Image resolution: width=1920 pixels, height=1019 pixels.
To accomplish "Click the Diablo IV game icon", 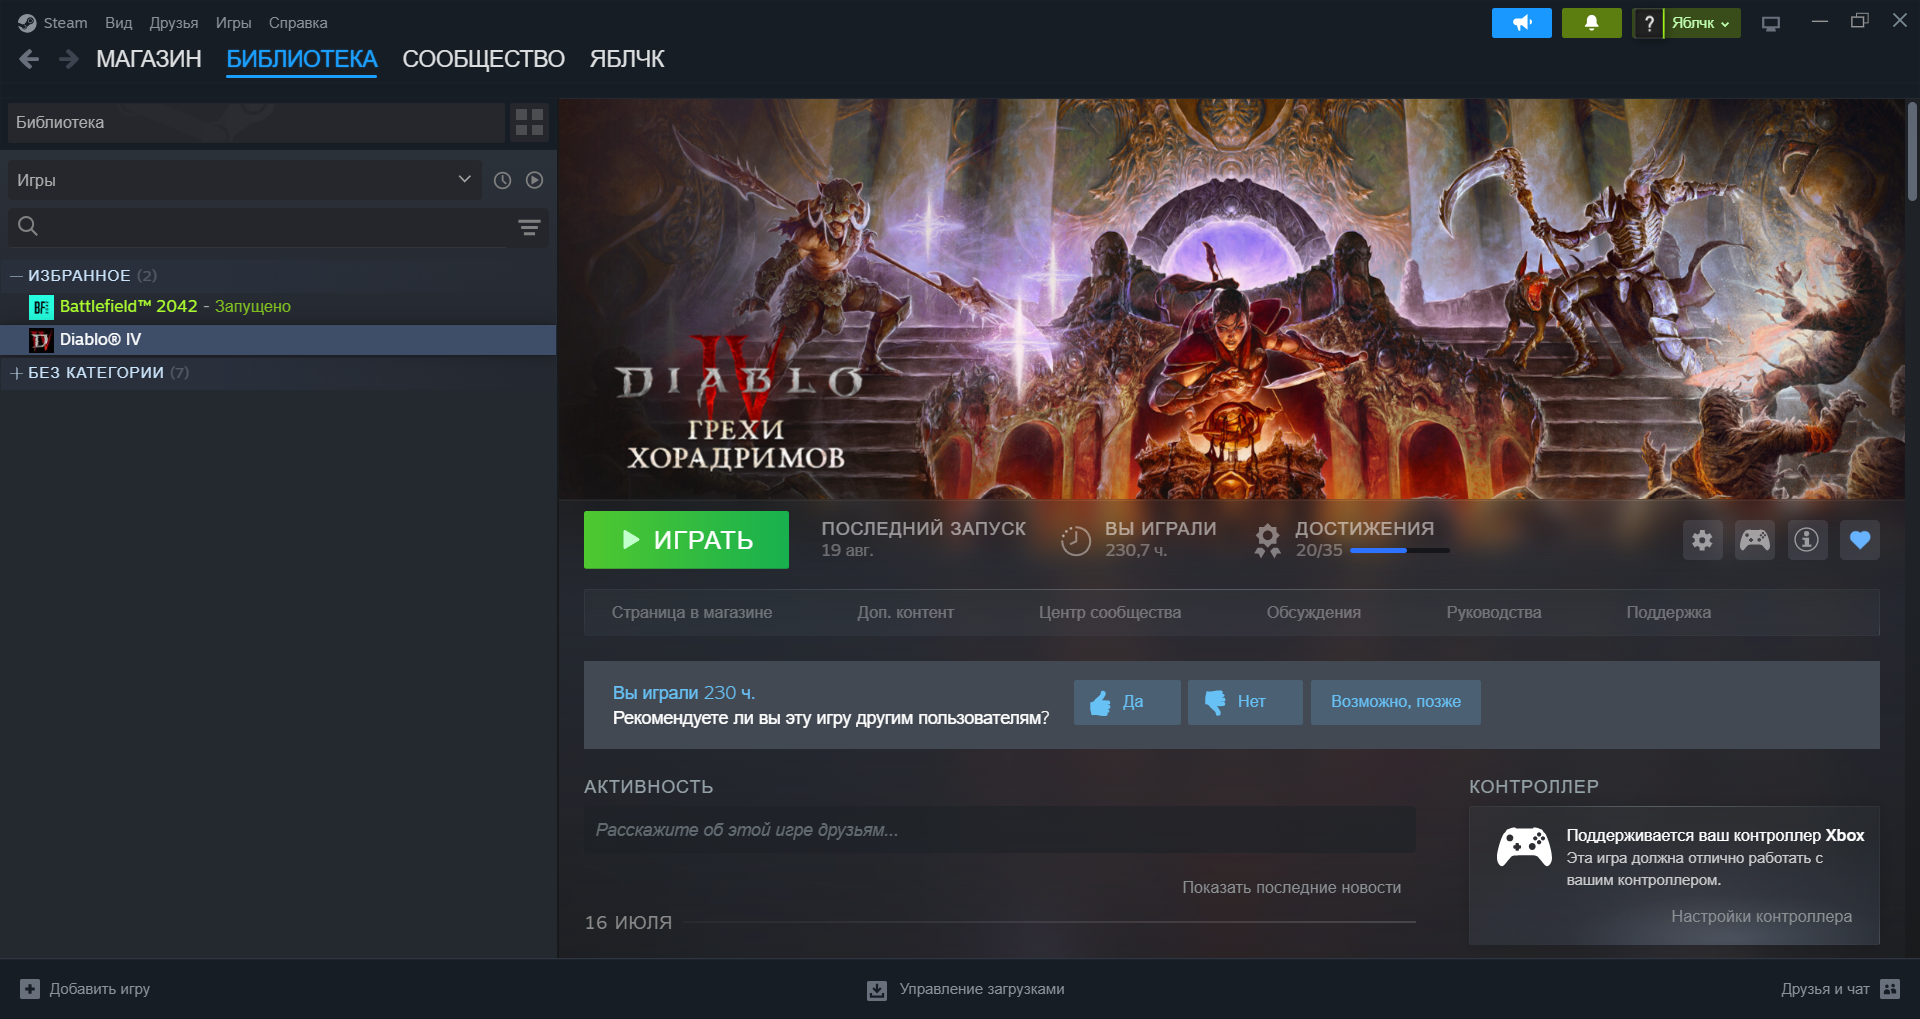I will click(41, 340).
